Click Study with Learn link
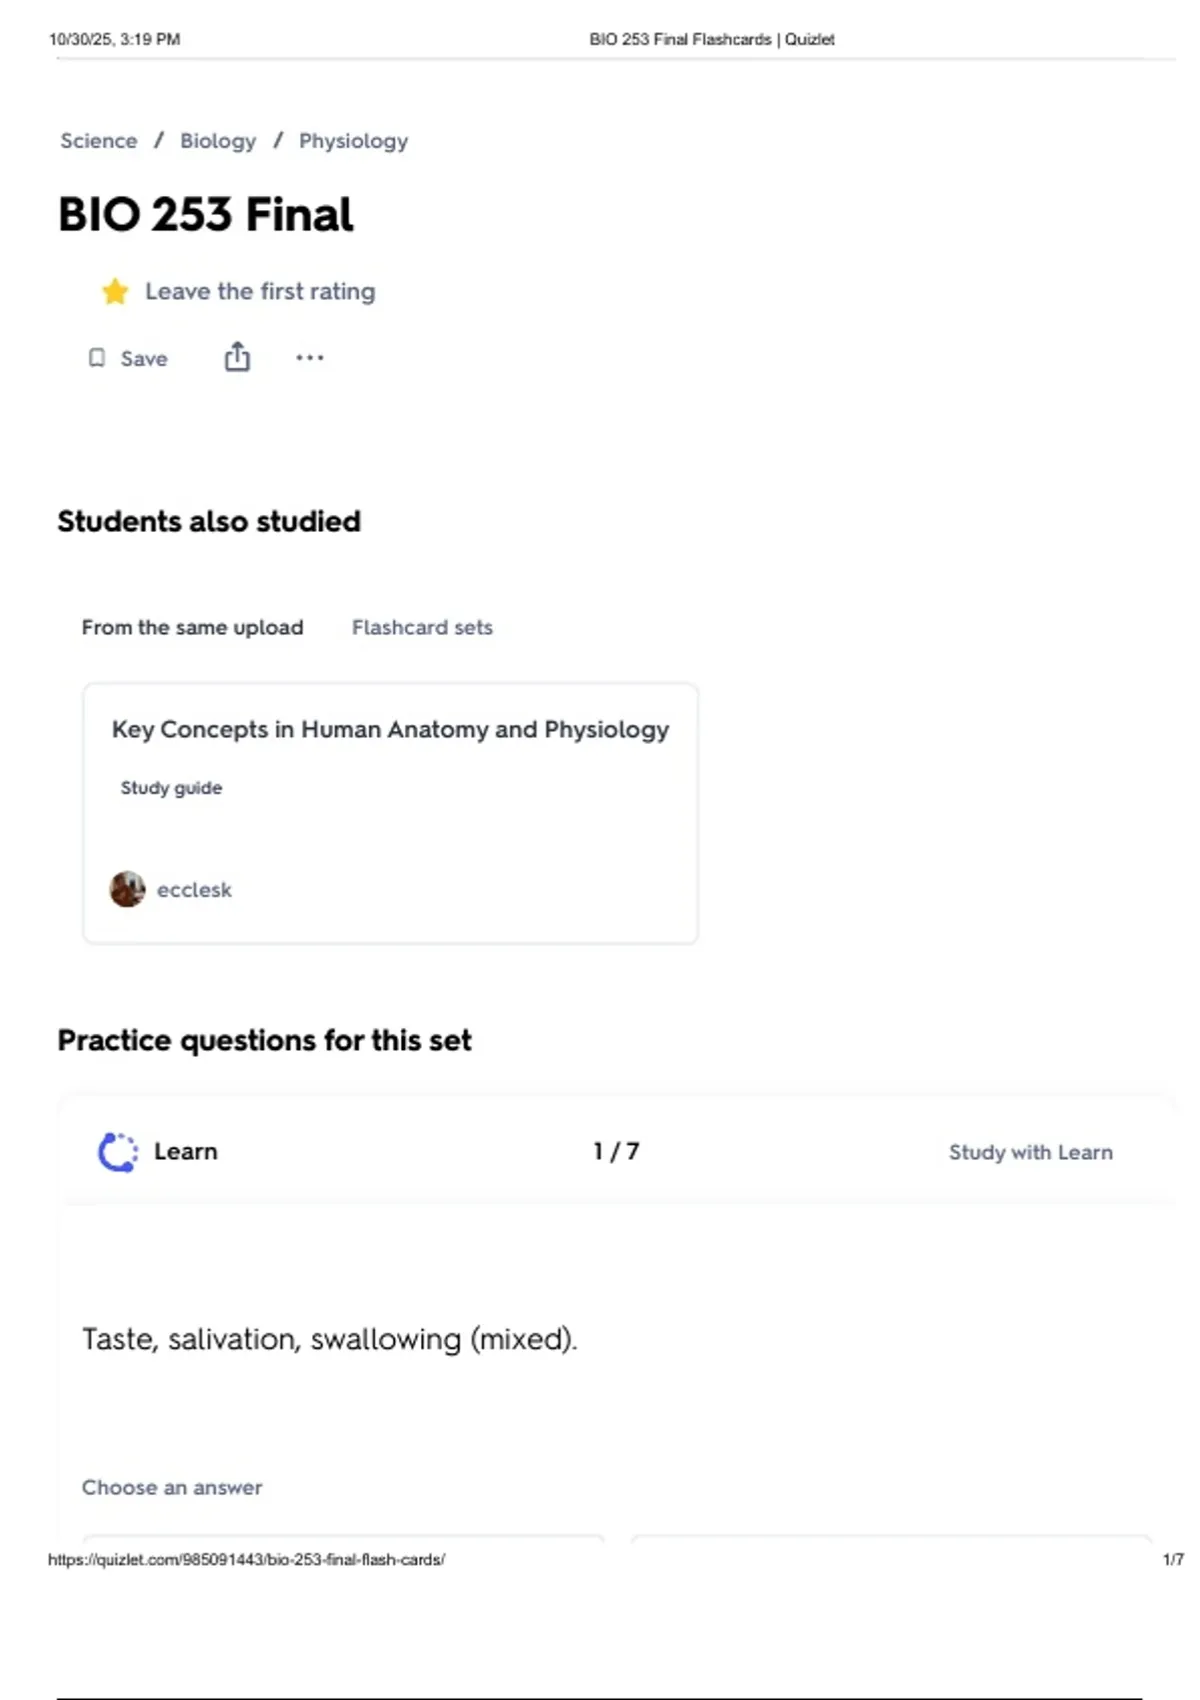 [1030, 1152]
